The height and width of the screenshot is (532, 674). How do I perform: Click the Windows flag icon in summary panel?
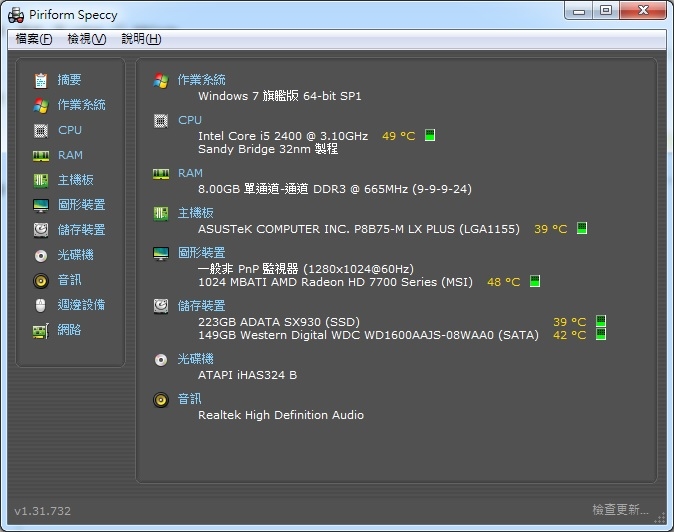click(161, 80)
